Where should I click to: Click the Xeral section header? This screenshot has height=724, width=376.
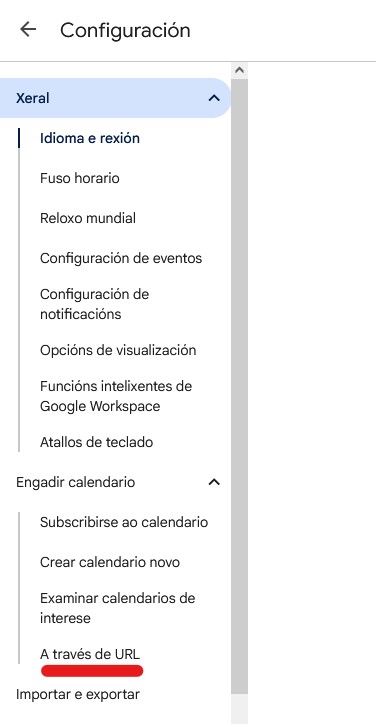115,98
